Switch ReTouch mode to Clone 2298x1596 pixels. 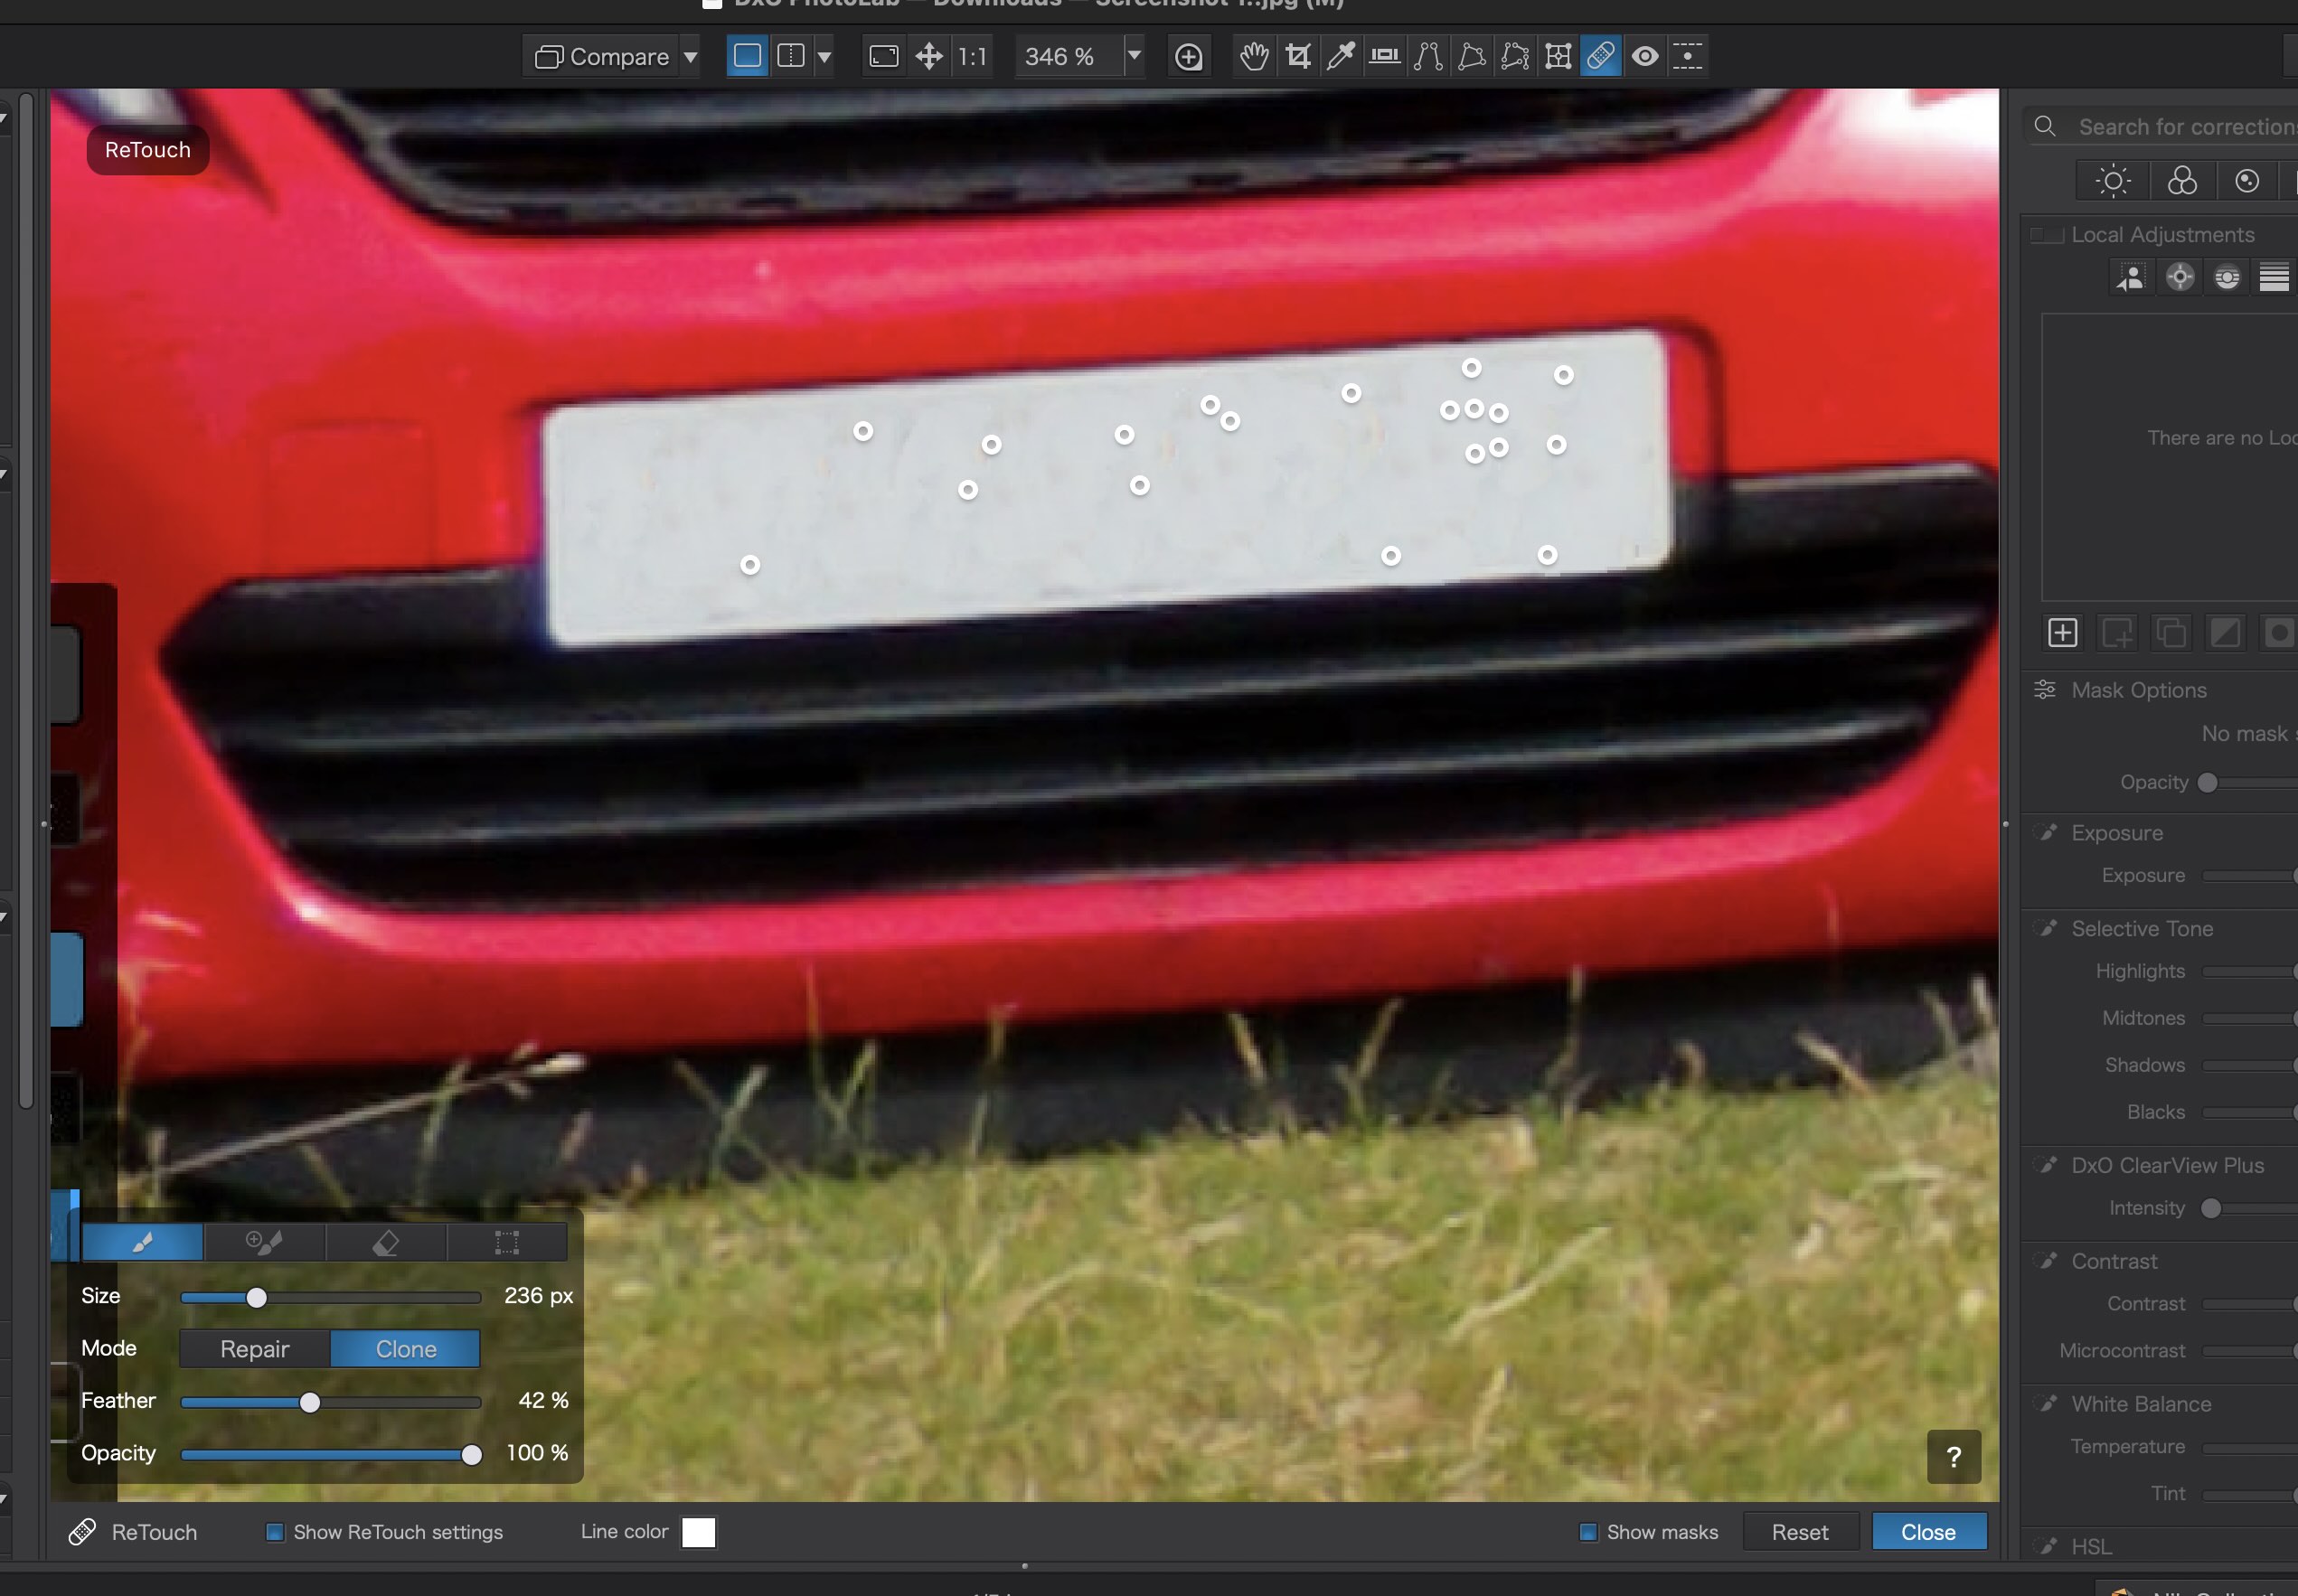[406, 1349]
